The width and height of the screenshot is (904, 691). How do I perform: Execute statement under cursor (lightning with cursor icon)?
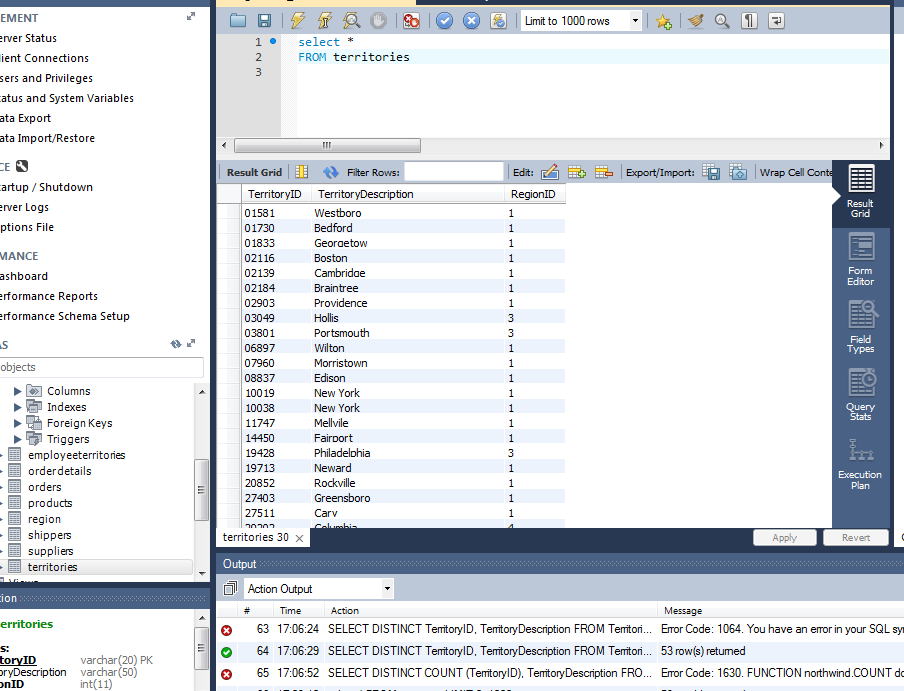(x=325, y=21)
